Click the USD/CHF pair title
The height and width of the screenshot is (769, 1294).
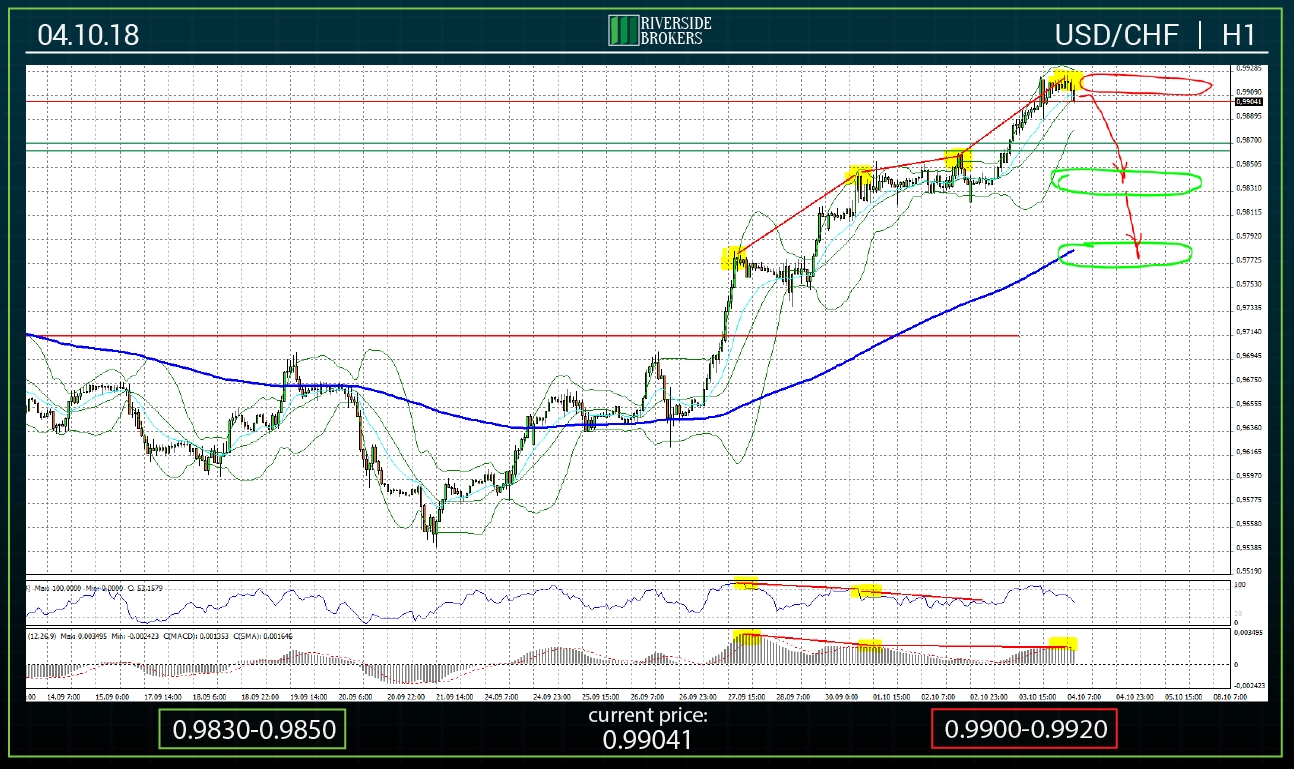pos(1118,35)
